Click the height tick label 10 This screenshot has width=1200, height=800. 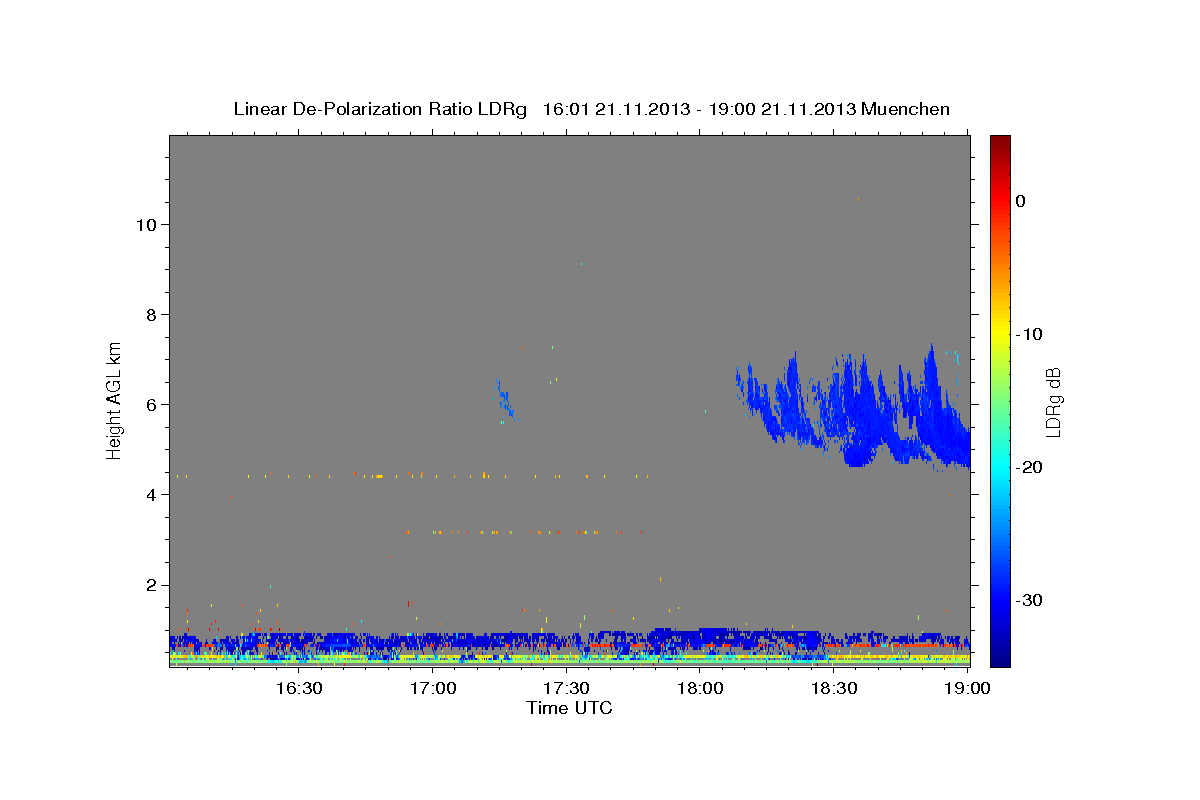tap(145, 224)
